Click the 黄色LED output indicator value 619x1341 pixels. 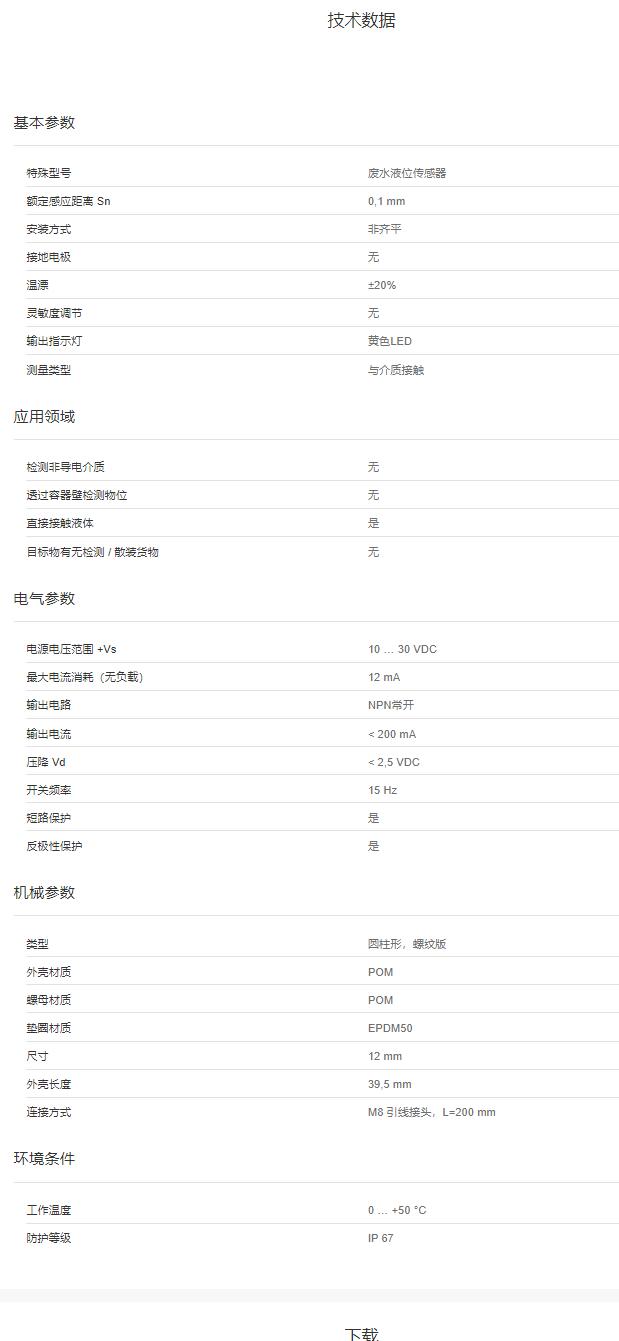pos(389,341)
